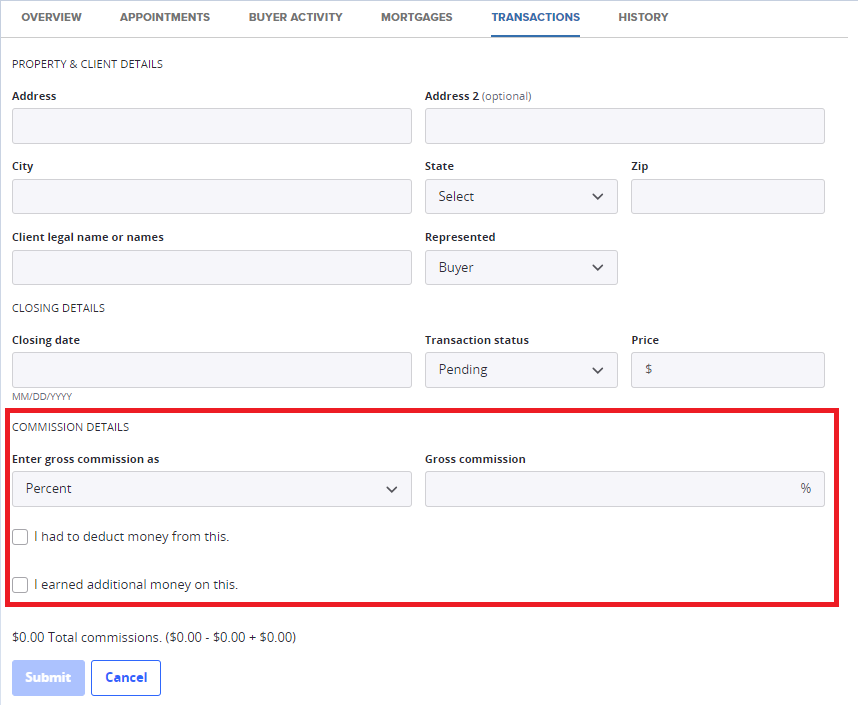858x705 pixels.
Task: Expand the Represented dropdown arrow
Action: tap(598, 268)
